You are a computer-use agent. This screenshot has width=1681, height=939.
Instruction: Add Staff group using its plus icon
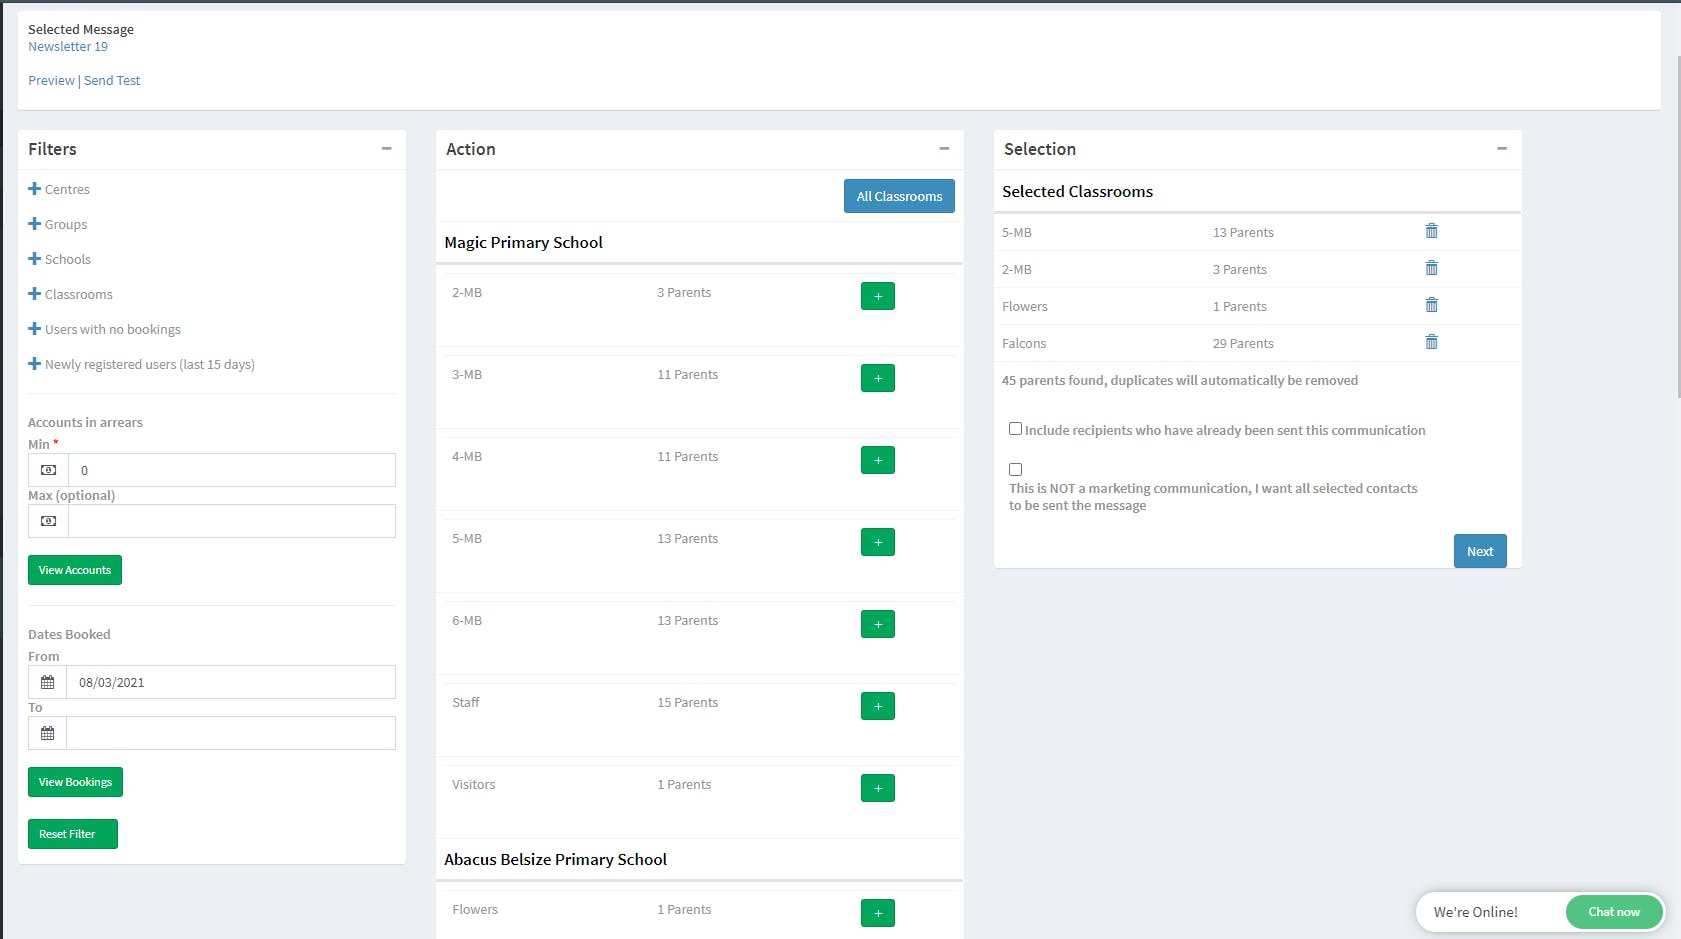(x=877, y=706)
